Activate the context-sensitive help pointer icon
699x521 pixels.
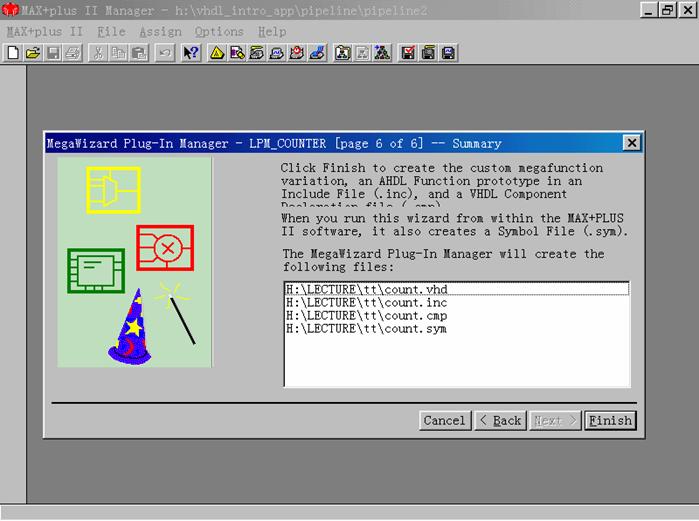191,53
